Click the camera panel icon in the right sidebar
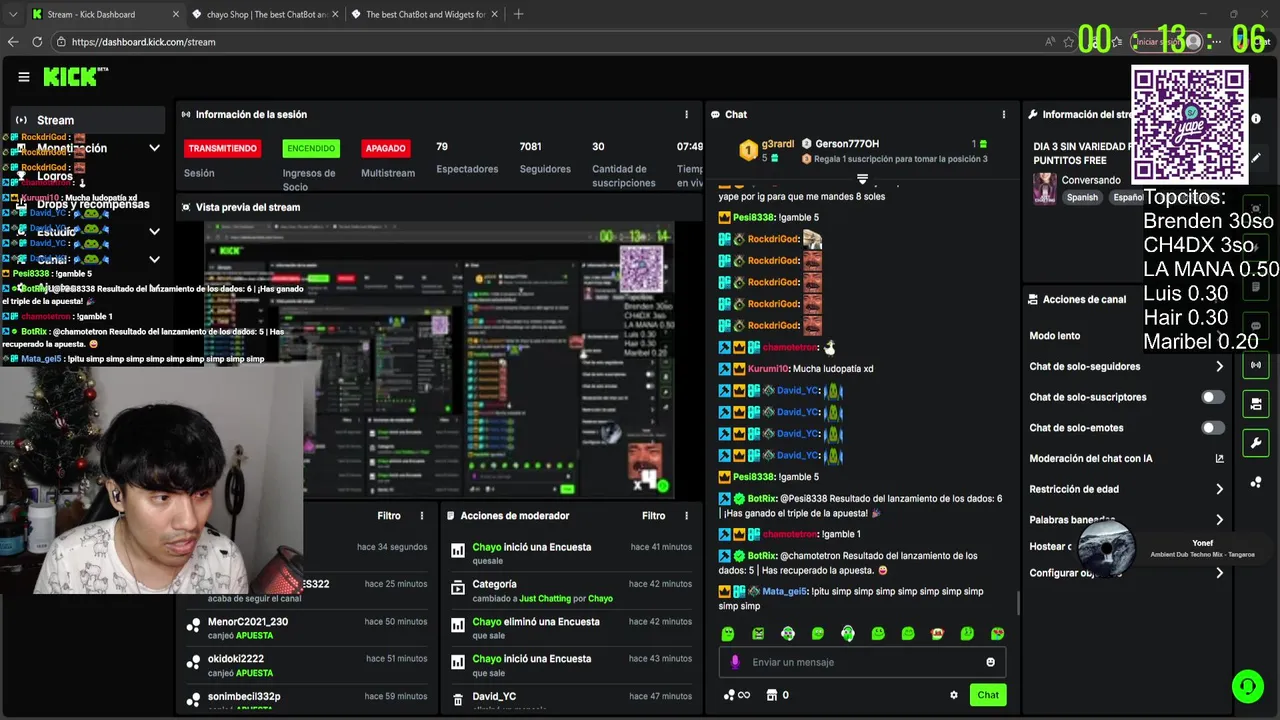Screen dimensions: 1280x720 (x=1256, y=404)
